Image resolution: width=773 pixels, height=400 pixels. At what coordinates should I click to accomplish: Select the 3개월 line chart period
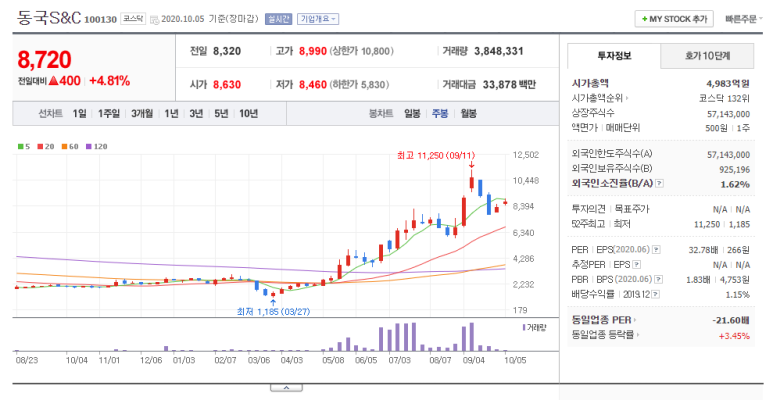tap(142, 114)
